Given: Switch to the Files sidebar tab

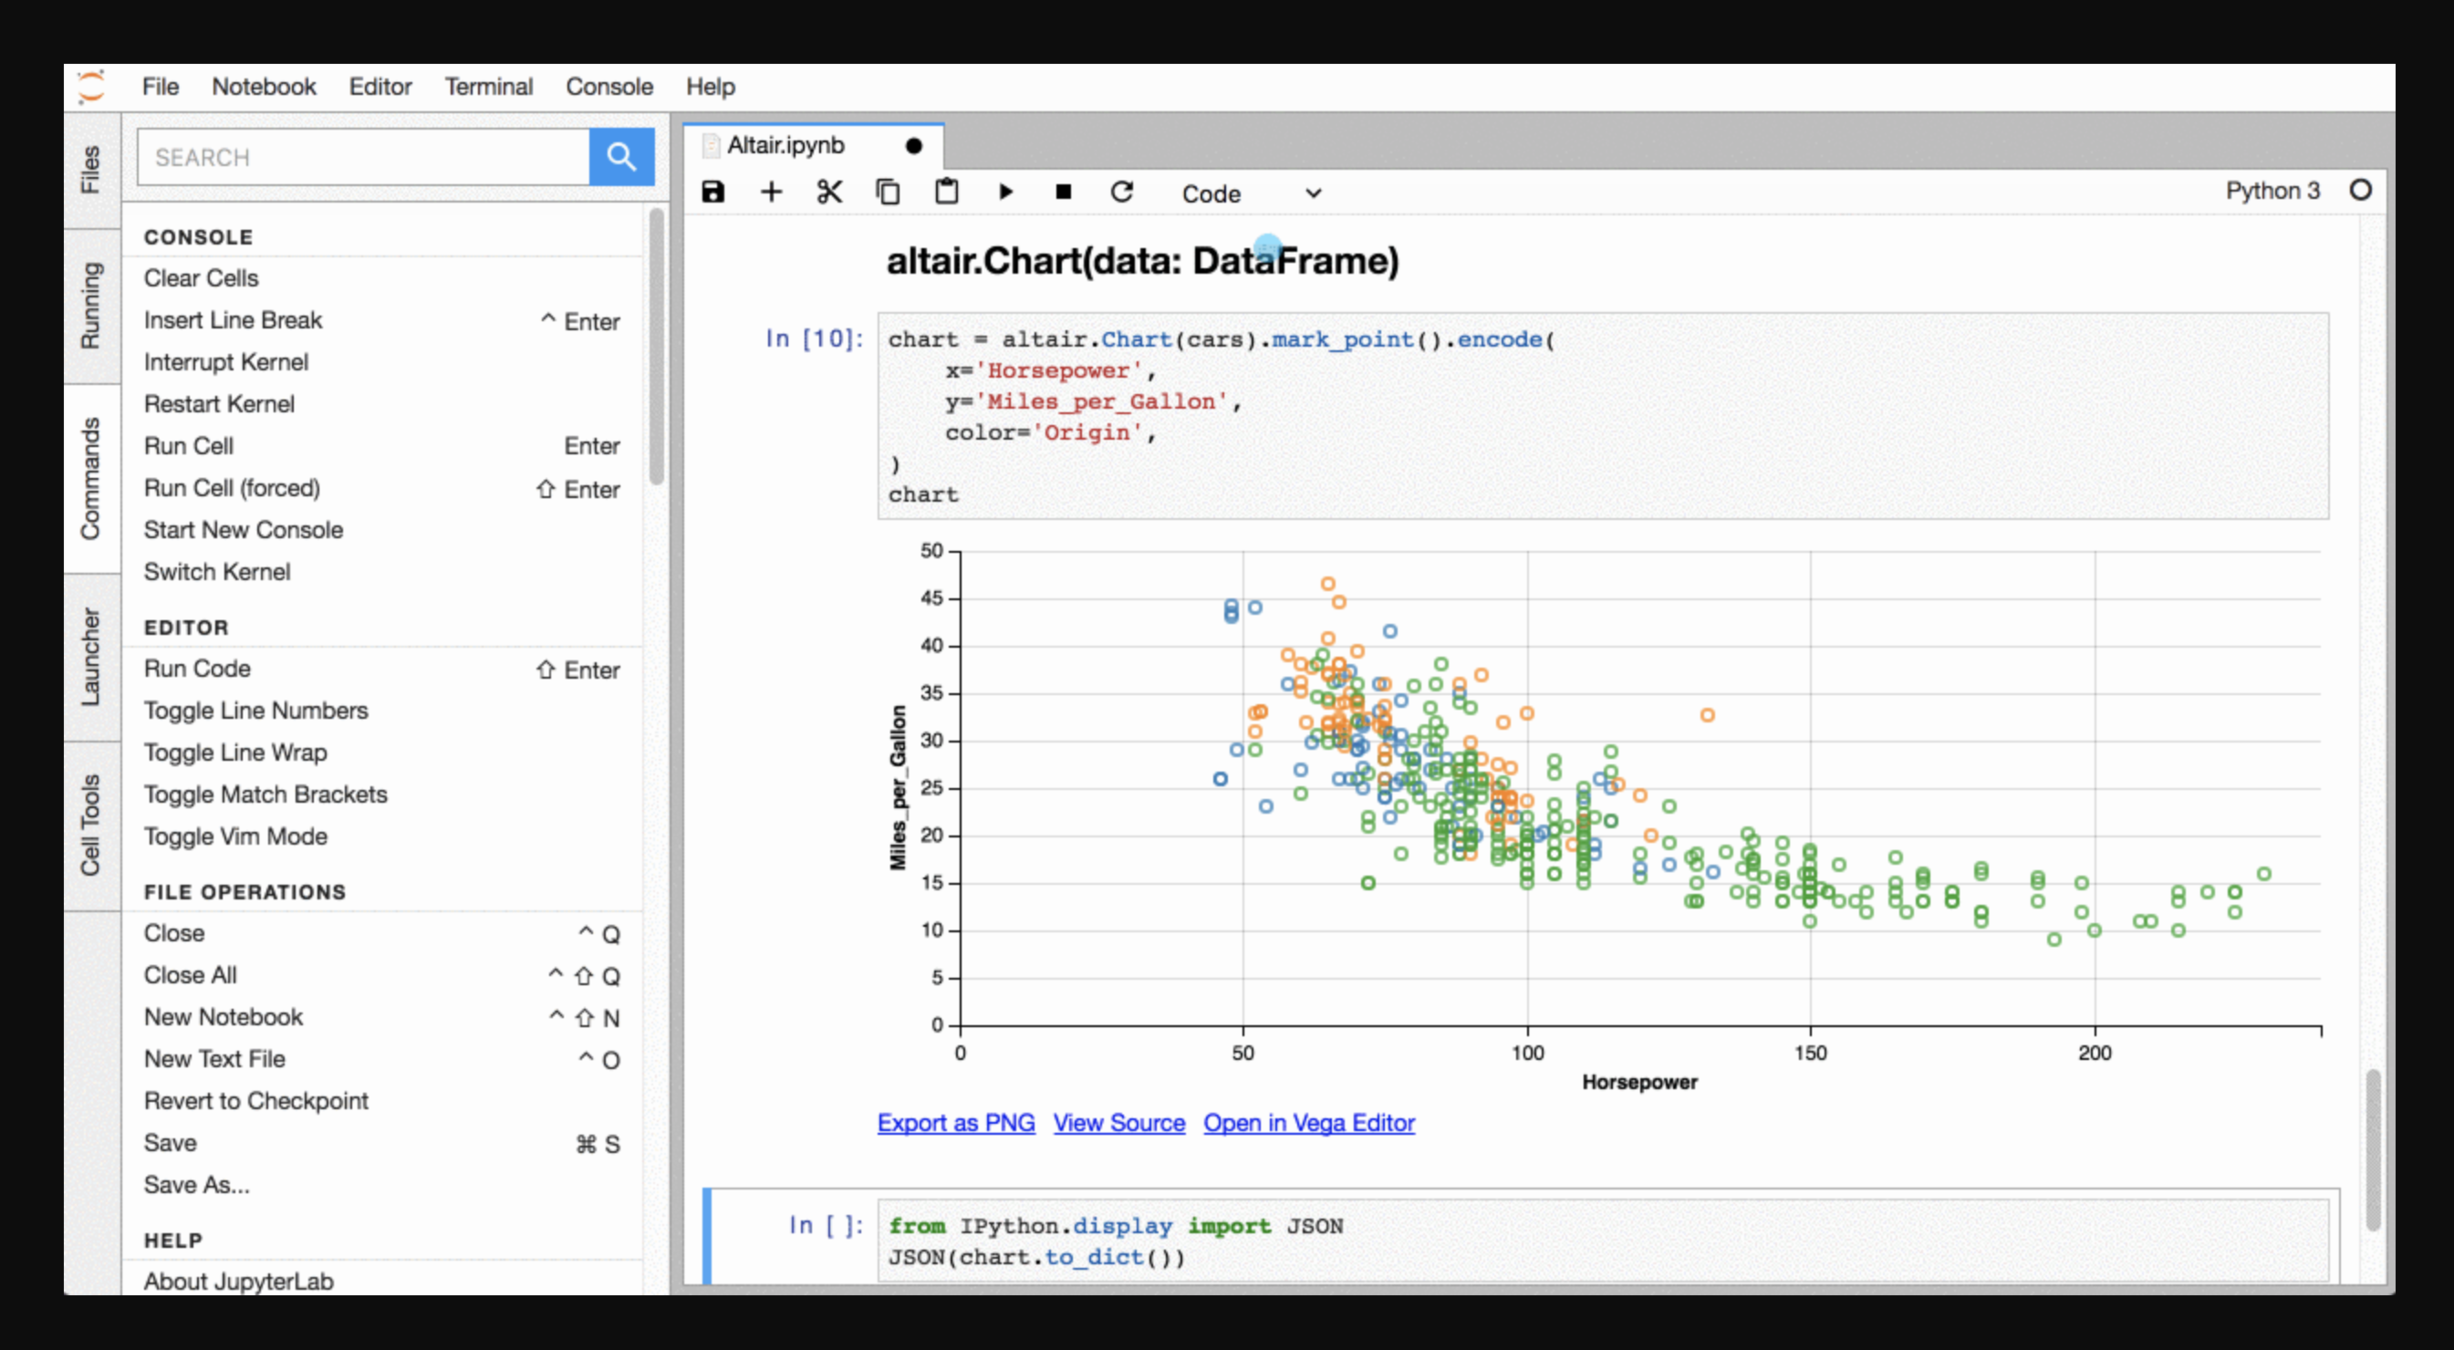Looking at the screenshot, I should (91, 169).
